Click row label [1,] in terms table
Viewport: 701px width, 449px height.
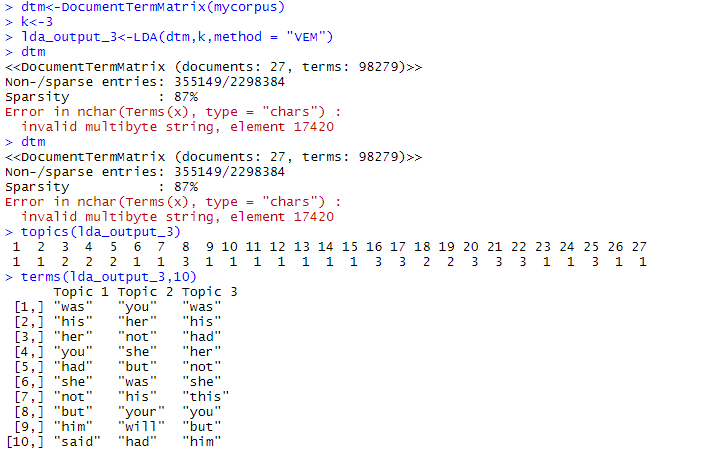tap(29, 307)
